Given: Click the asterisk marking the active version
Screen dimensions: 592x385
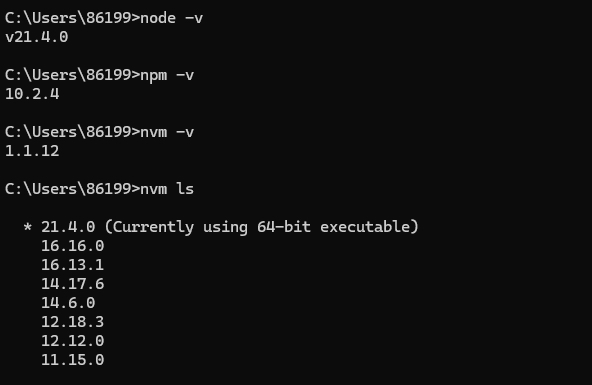Looking at the screenshot, I should (27, 227).
